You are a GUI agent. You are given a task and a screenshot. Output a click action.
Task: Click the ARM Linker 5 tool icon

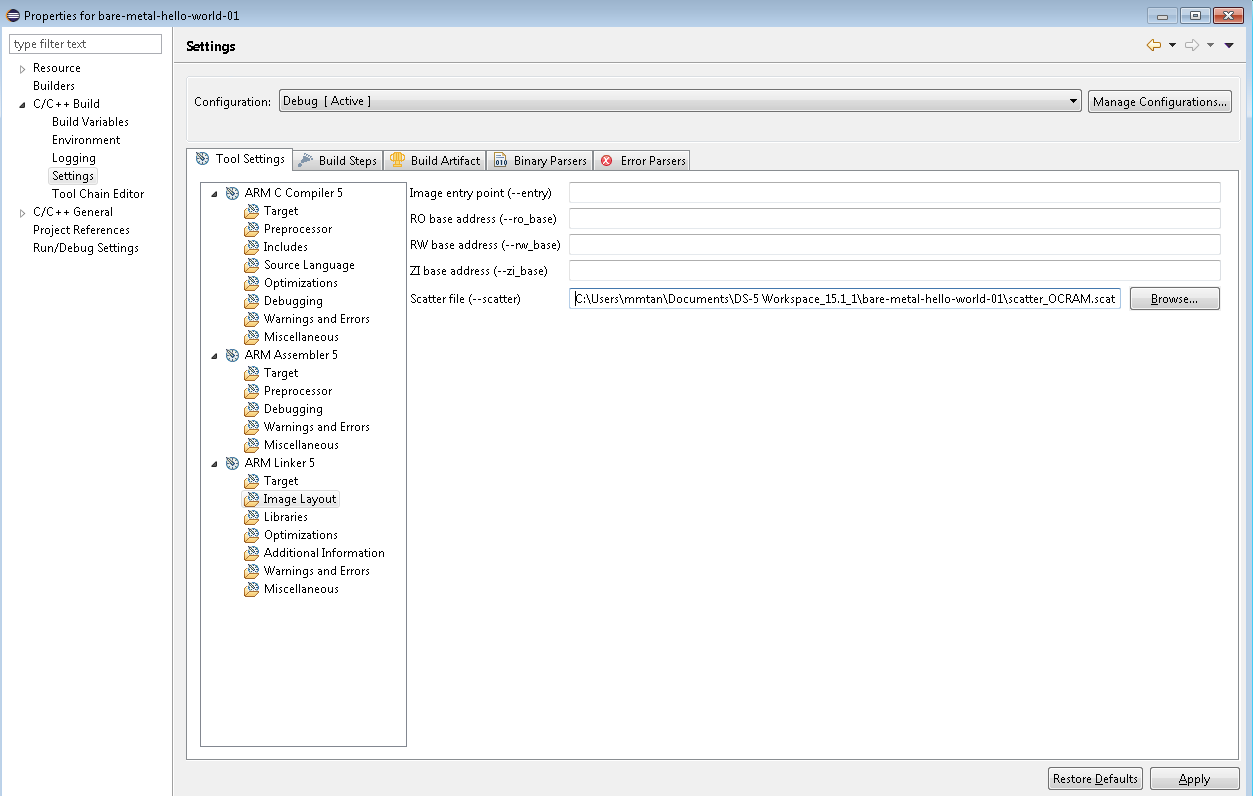(x=232, y=463)
